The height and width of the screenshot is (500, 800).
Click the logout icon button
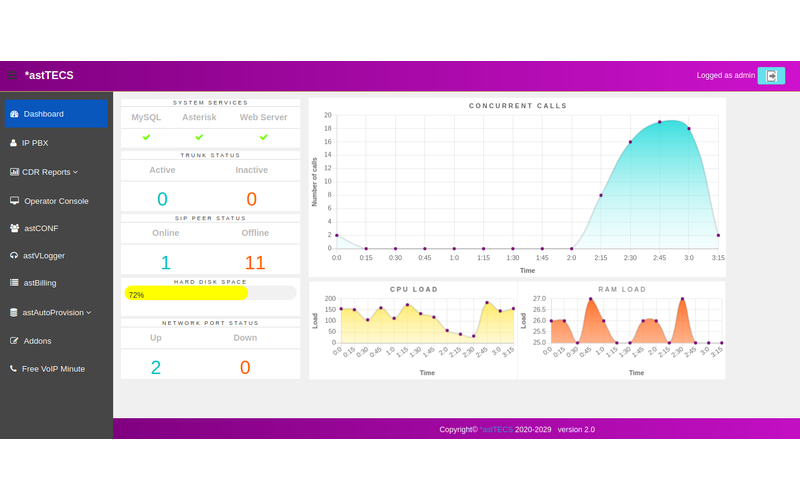pyautogui.click(x=771, y=75)
